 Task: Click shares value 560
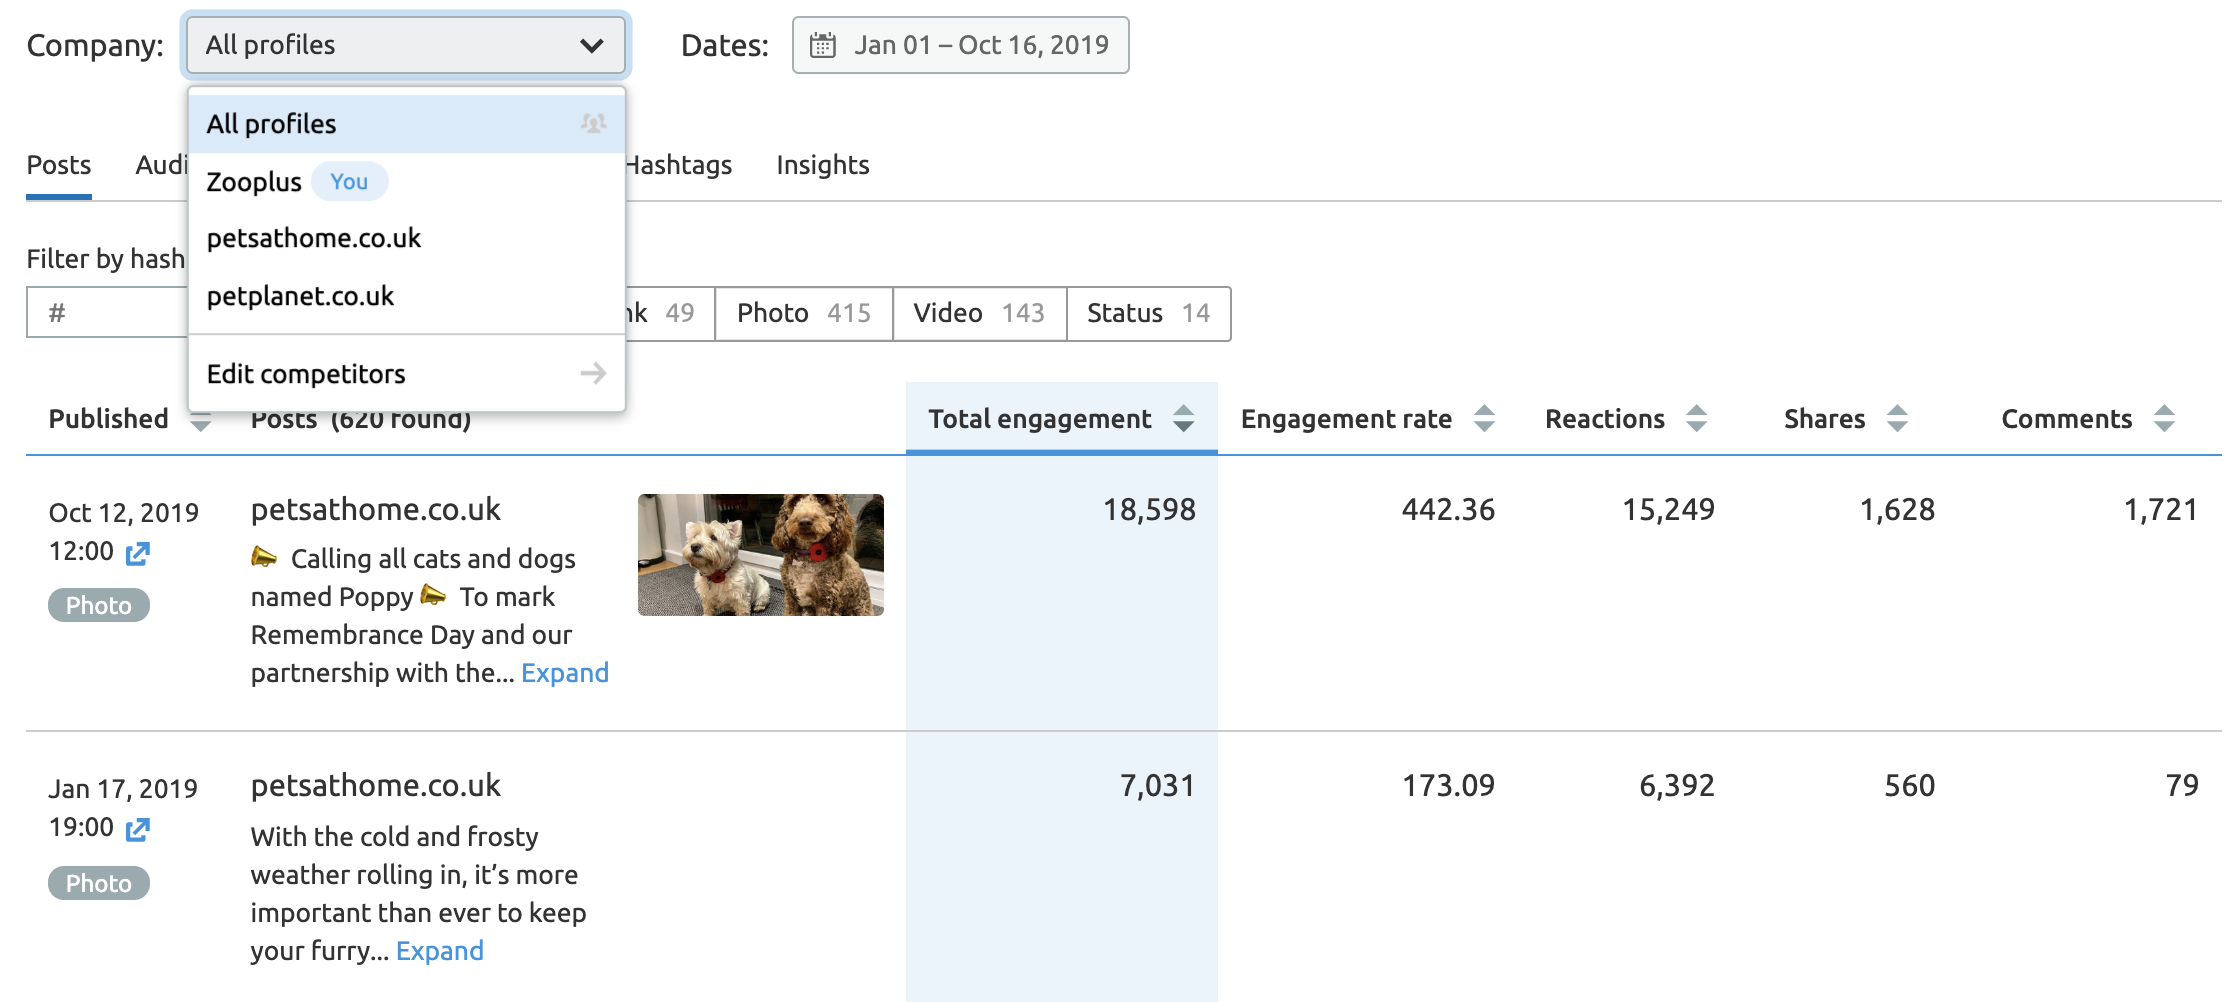1910,786
